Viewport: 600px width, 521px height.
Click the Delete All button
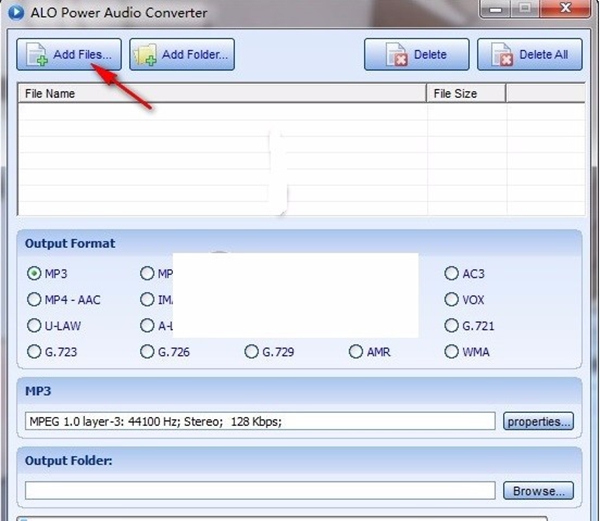click(530, 54)
